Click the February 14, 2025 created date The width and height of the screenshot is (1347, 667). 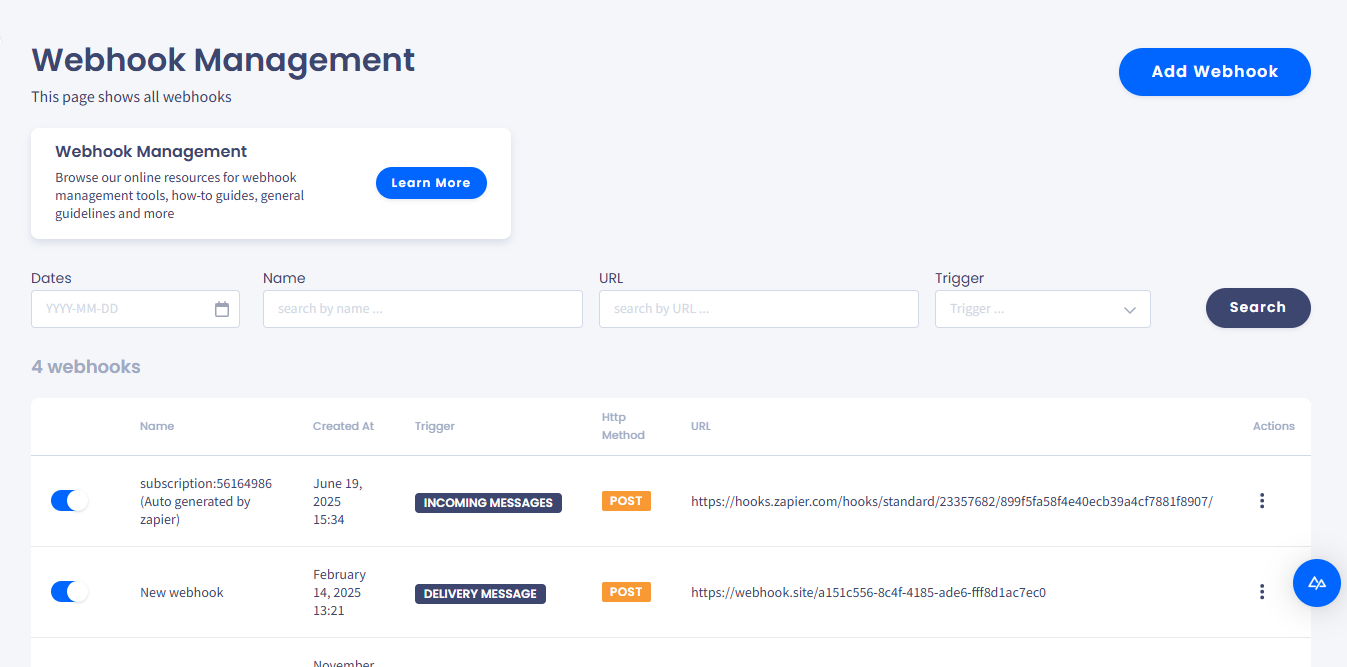coord(340,592)
